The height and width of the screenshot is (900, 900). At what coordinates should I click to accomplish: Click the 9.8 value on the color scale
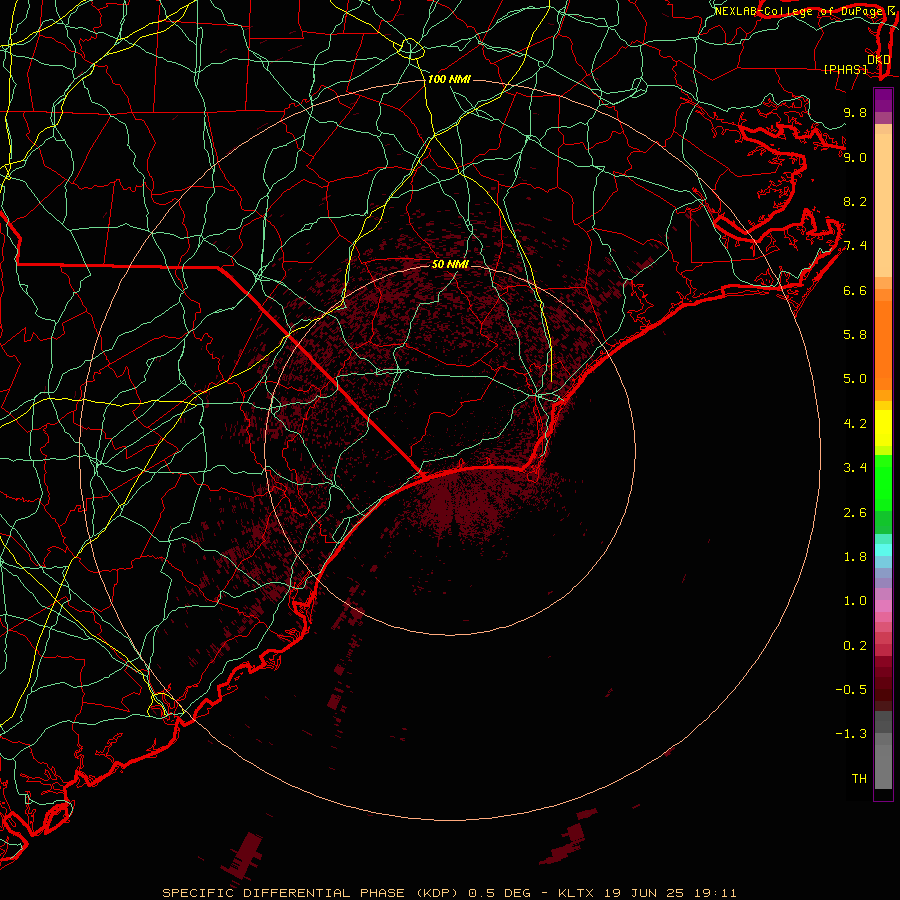point(855,112)
